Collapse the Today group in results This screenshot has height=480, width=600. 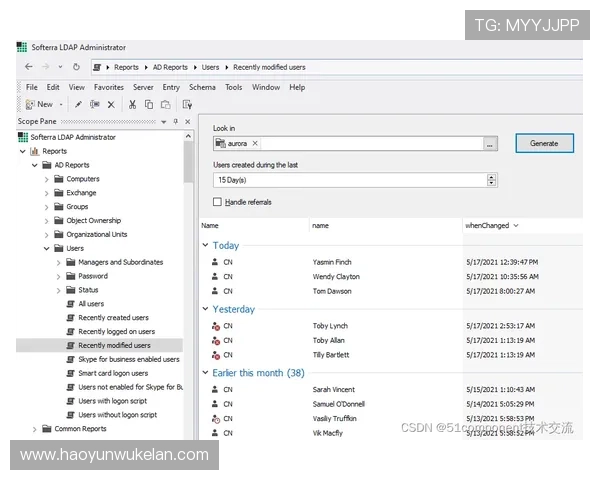(206, 245)
